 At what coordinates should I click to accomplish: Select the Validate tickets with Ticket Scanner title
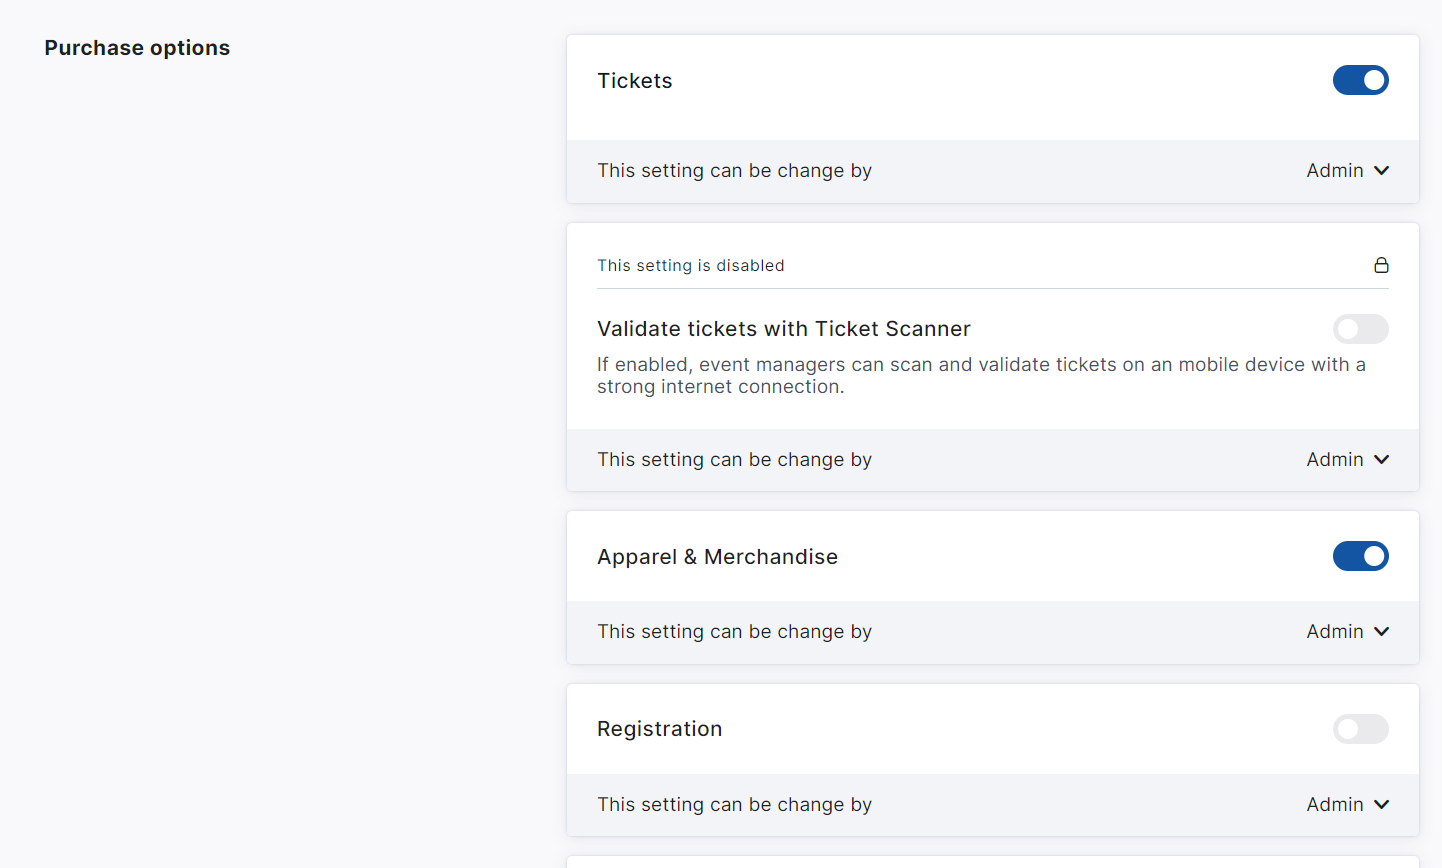click(784, 329)
